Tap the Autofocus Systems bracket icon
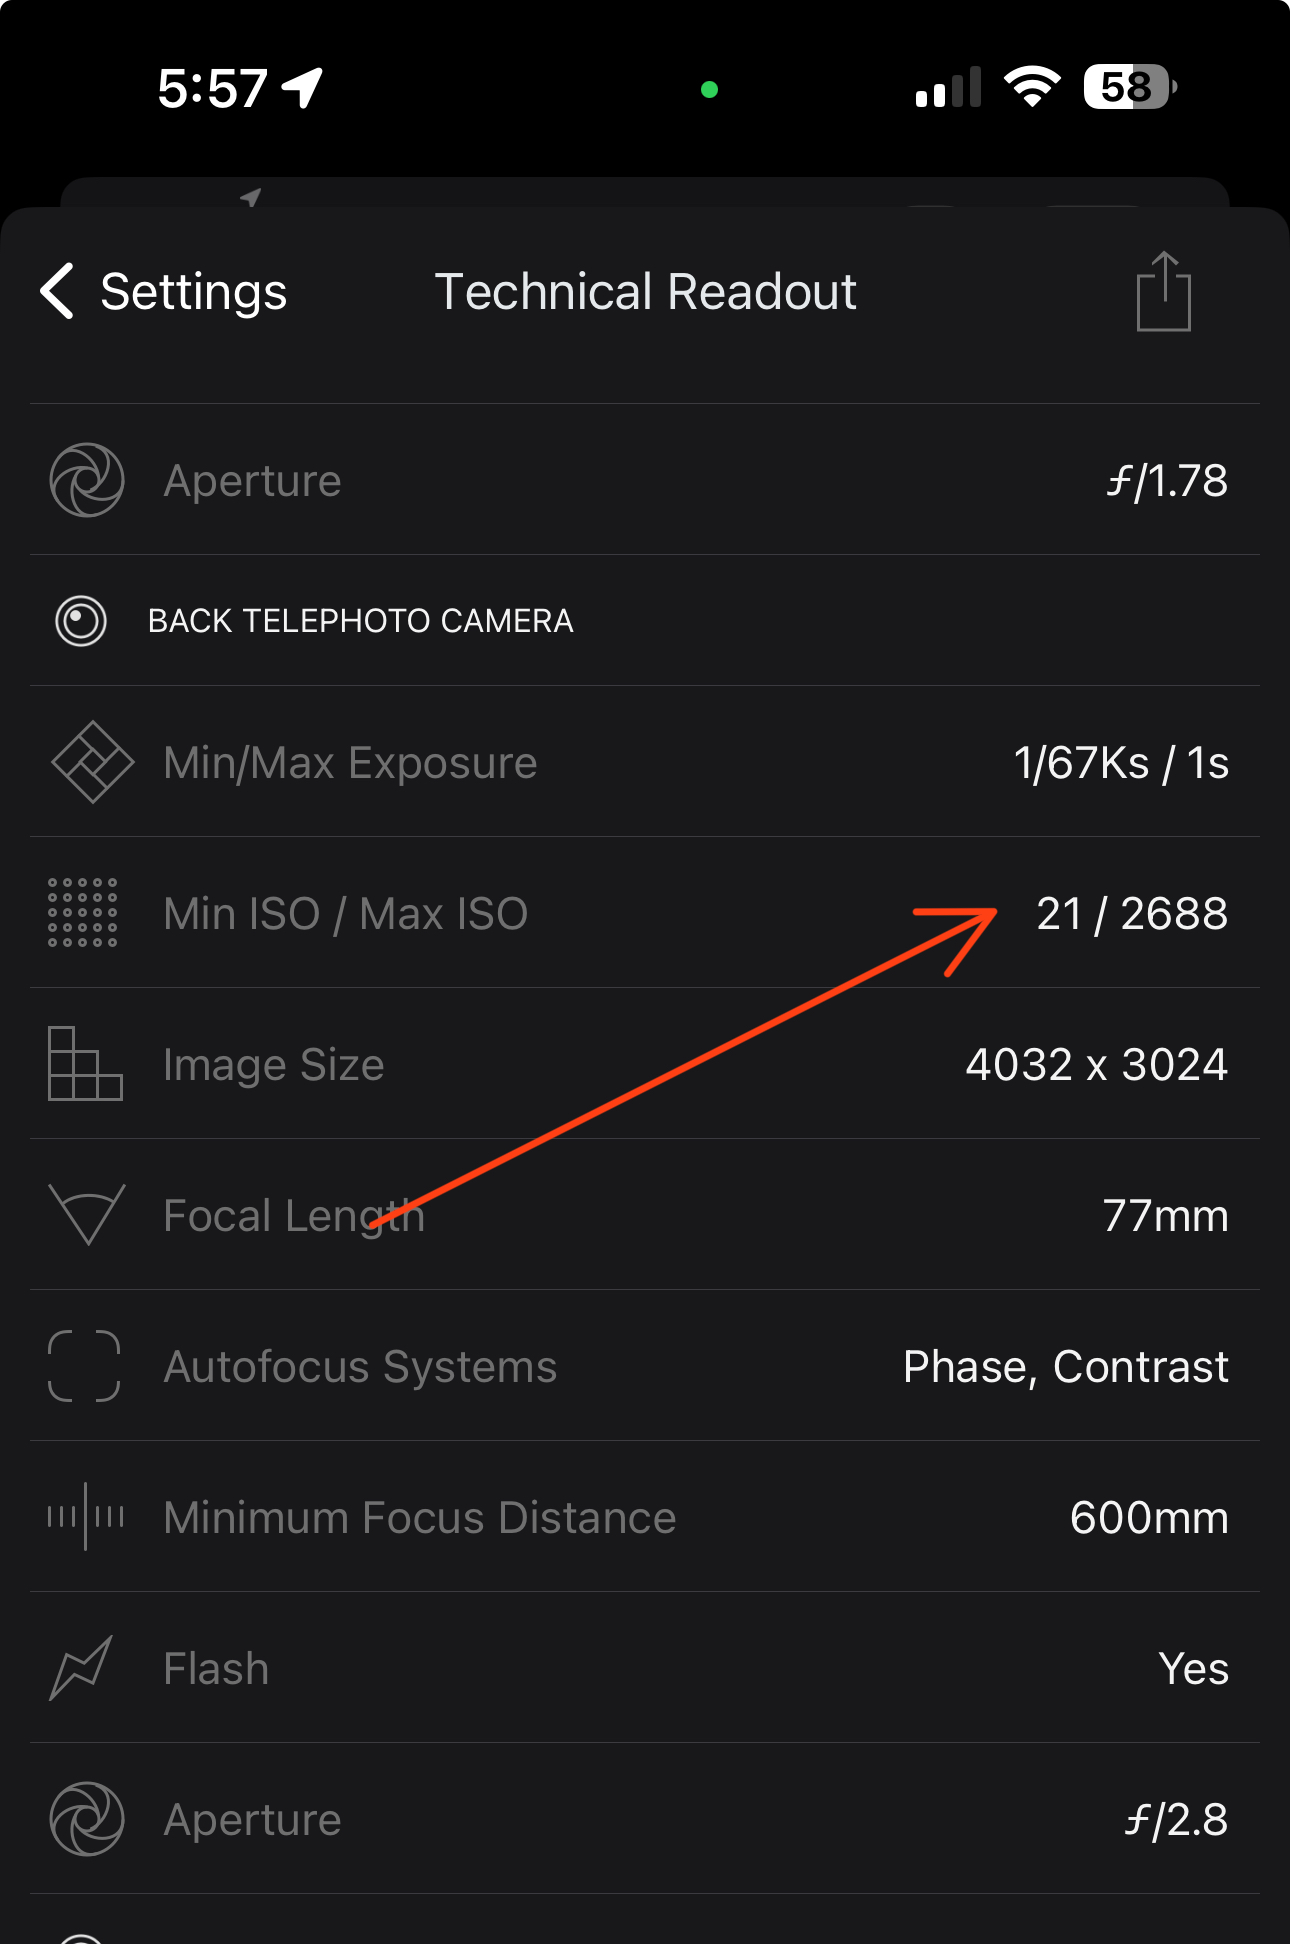1290x1944 pixels. pos(84,1366)
